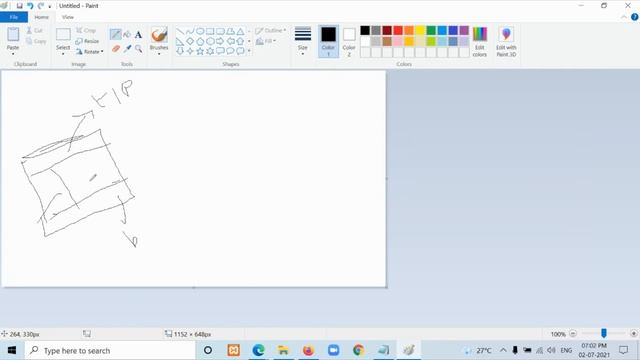Screen dimensions: 640x360
Task: Open the Brushes dropdown arrow
Action: click(x=159, y=53)
